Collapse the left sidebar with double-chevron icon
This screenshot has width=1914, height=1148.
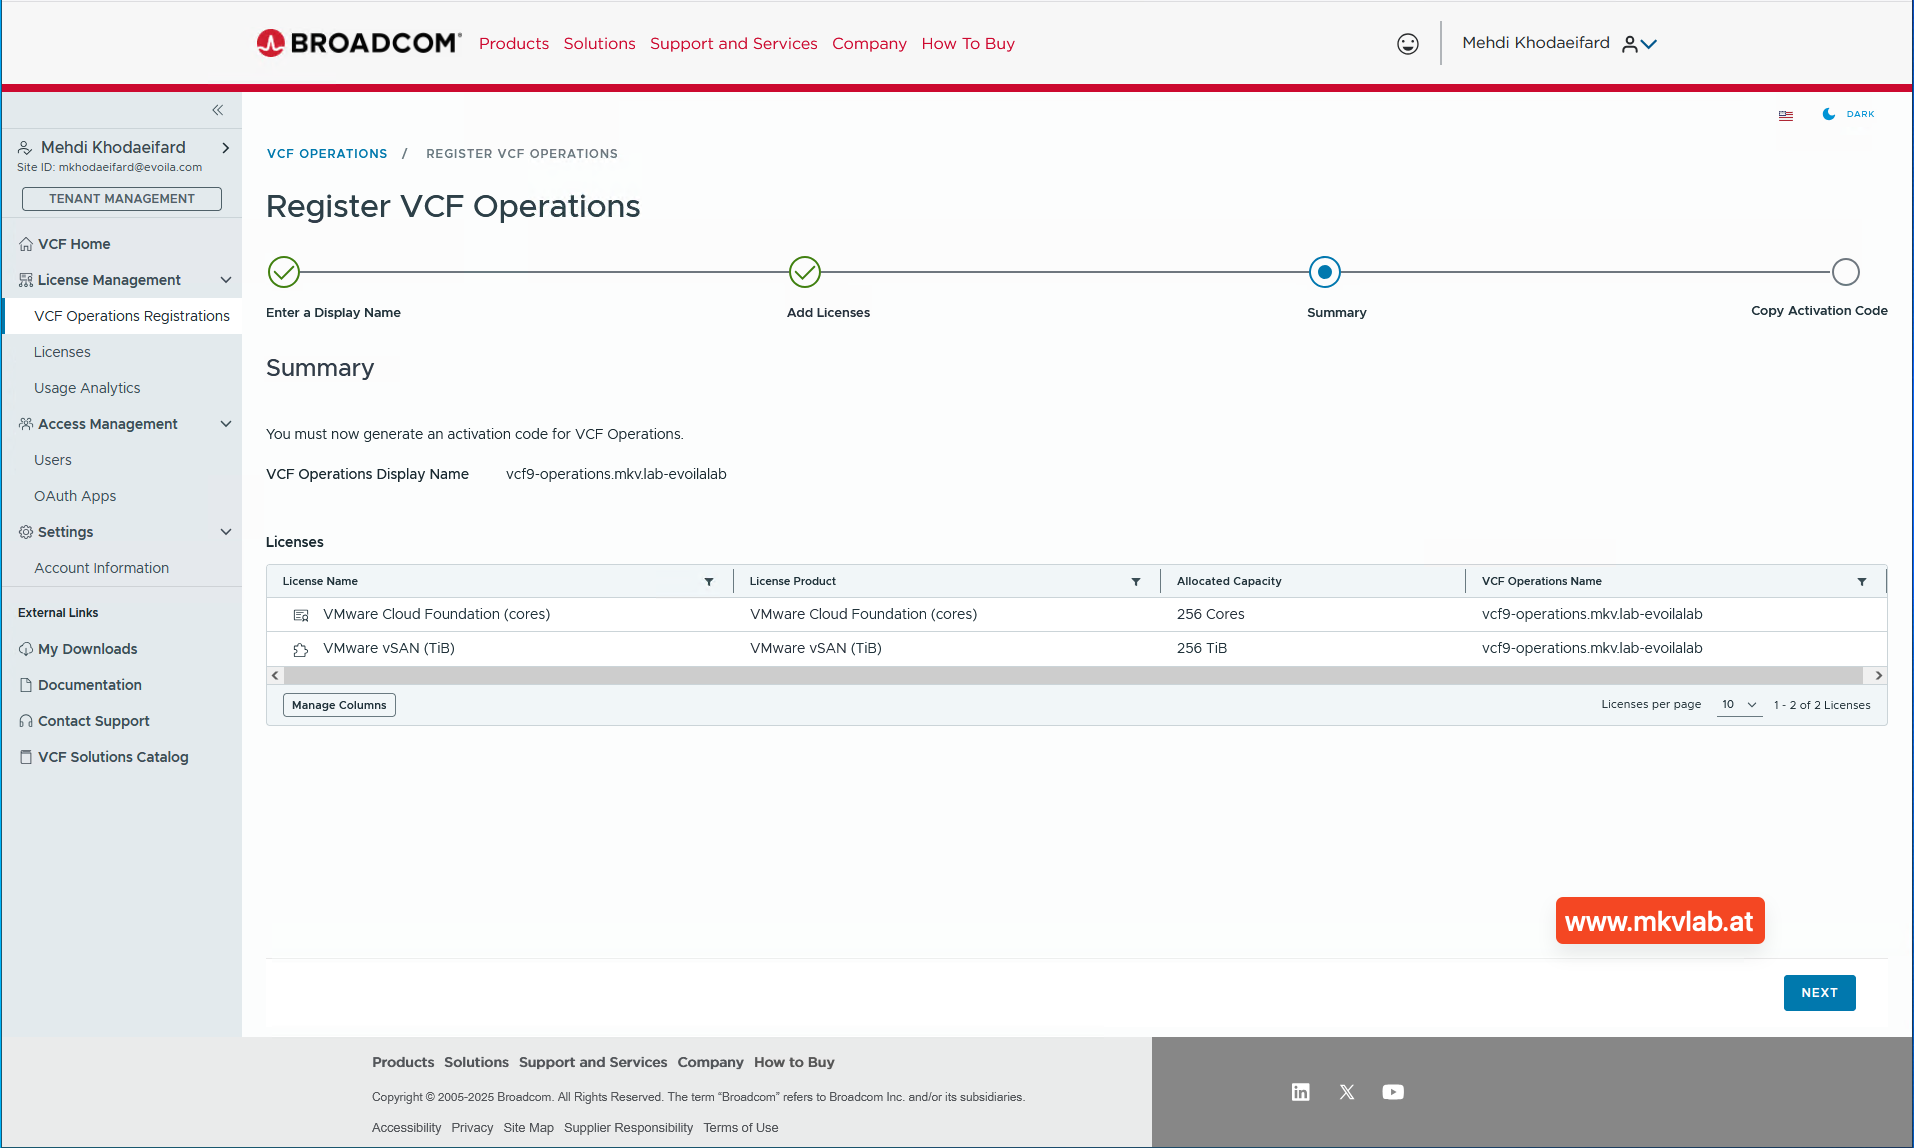pos(217,110)
